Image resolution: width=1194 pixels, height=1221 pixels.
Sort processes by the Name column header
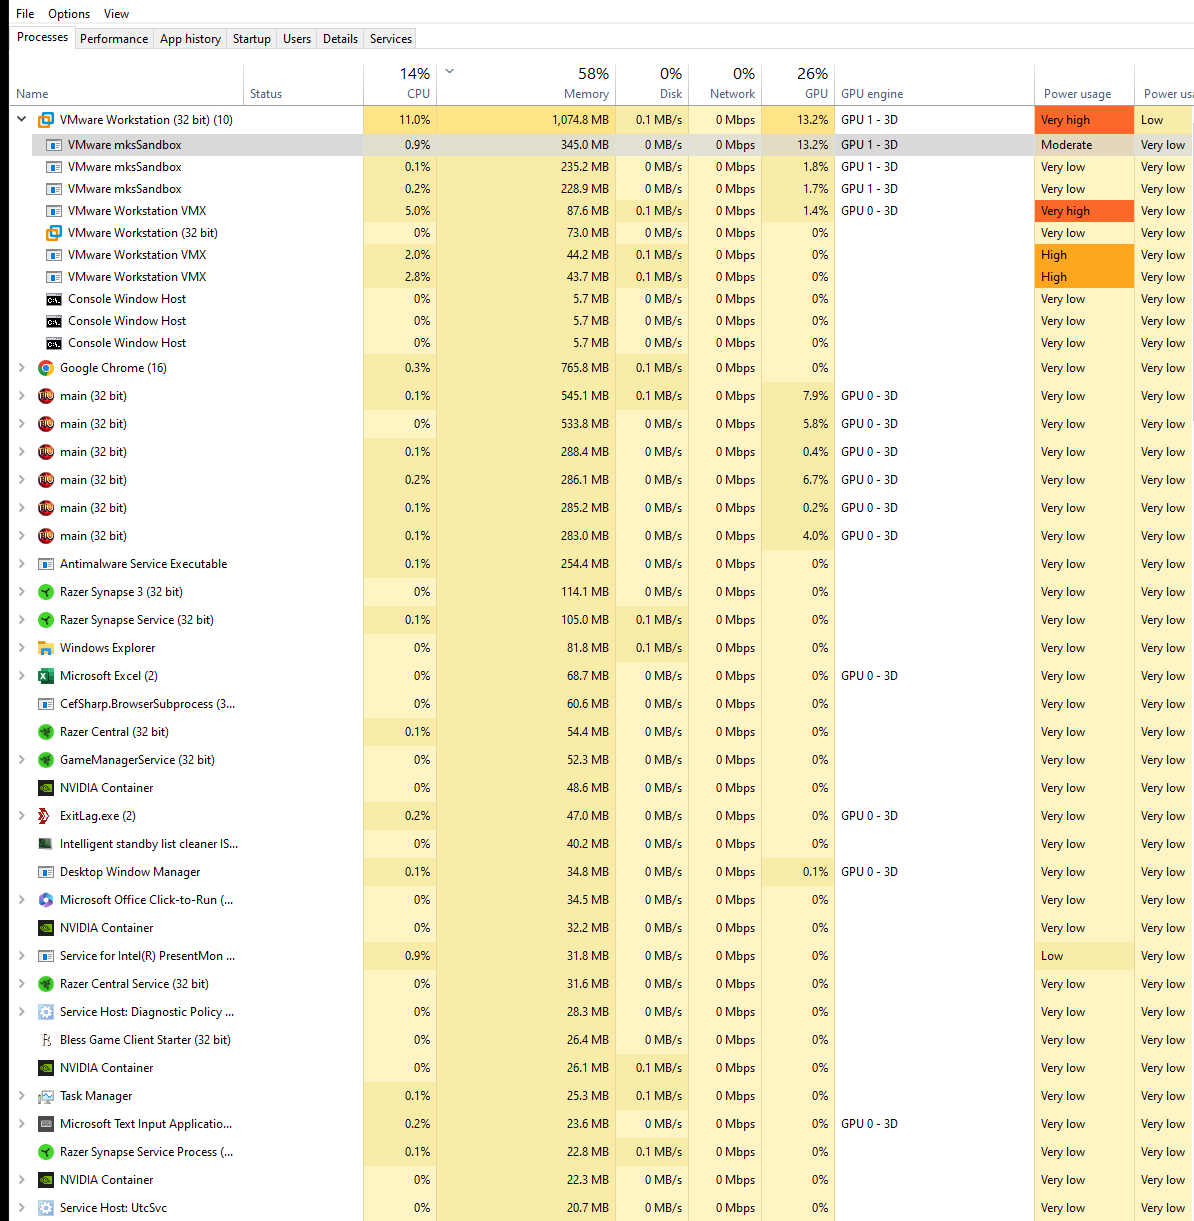127,84
